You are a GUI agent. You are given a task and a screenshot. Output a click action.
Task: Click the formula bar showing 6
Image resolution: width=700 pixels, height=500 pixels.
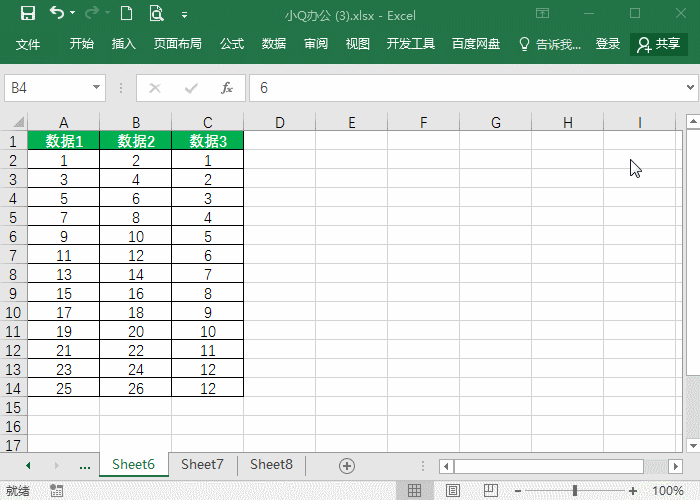(467, 88)
